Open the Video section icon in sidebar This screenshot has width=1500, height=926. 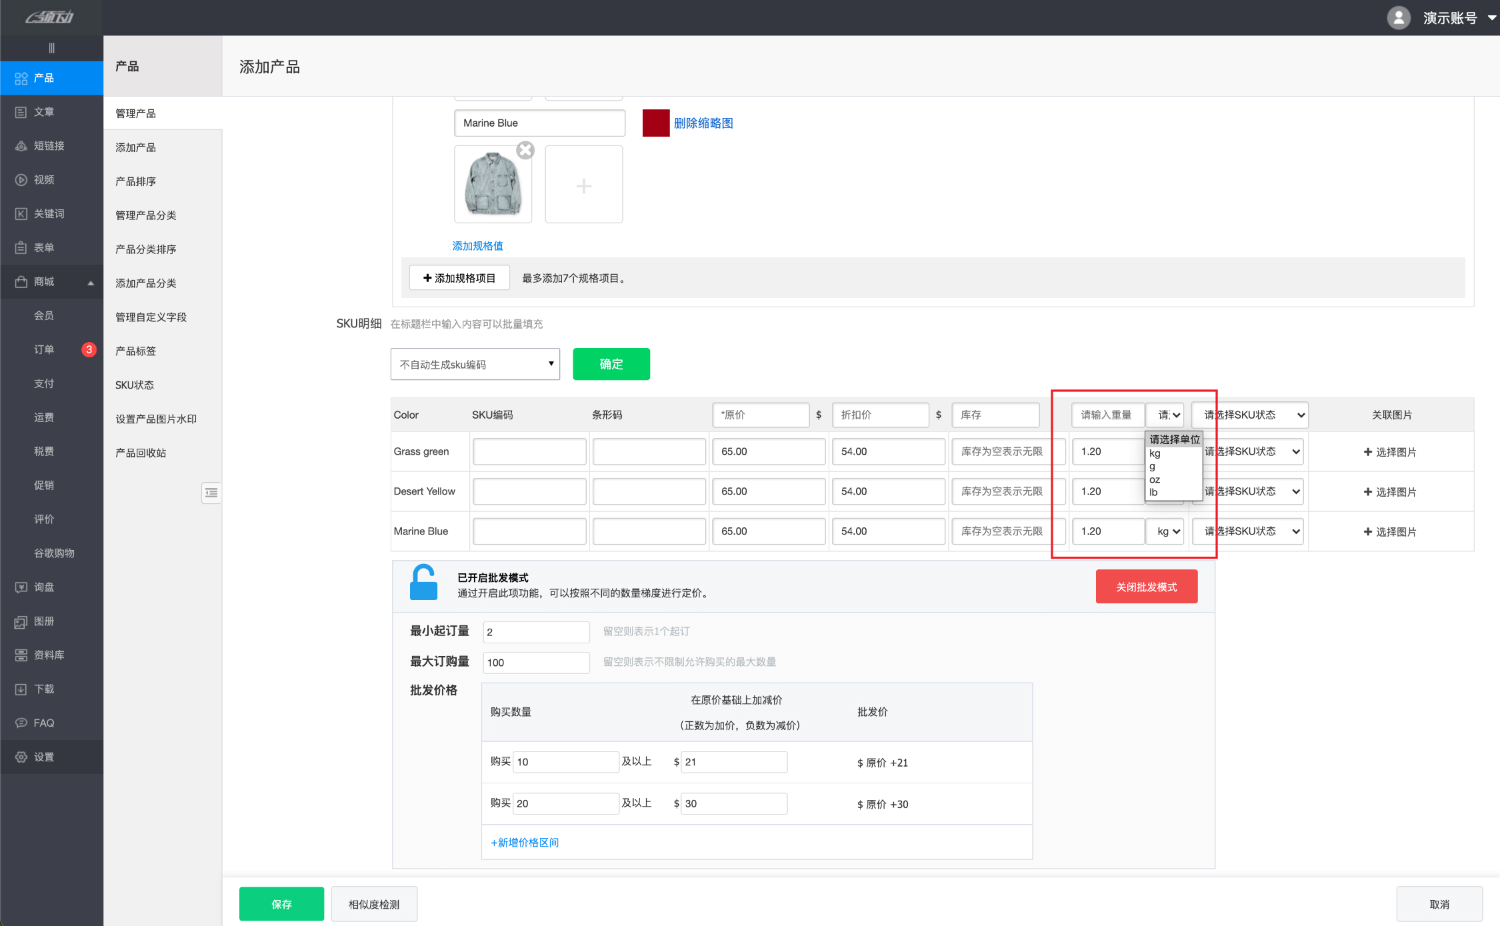pyautogui.click(x=21, y=180)
